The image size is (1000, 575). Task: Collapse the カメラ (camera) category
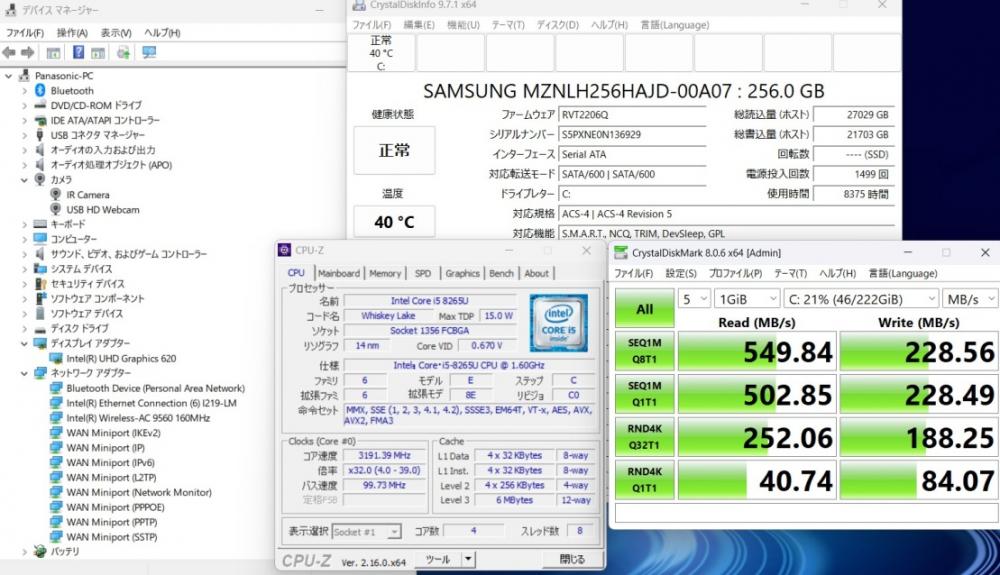pos(24,180)
